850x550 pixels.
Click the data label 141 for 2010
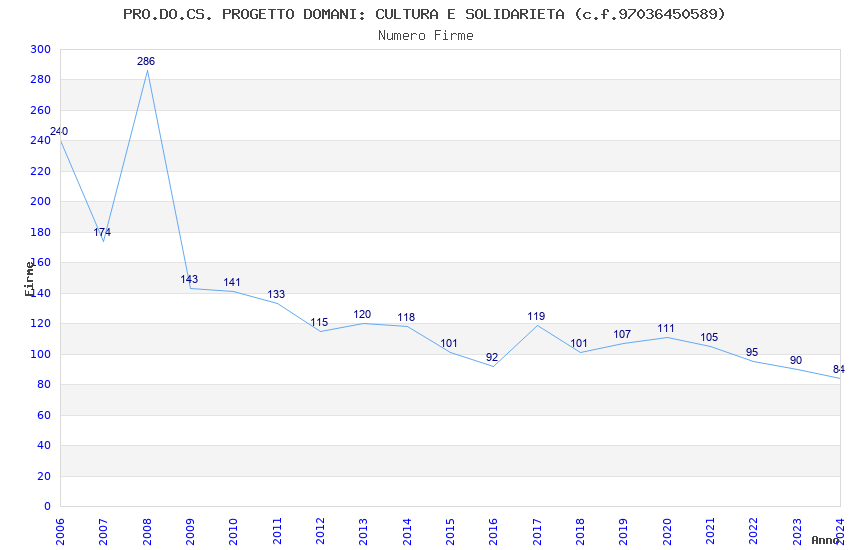[x=232, y=282]
